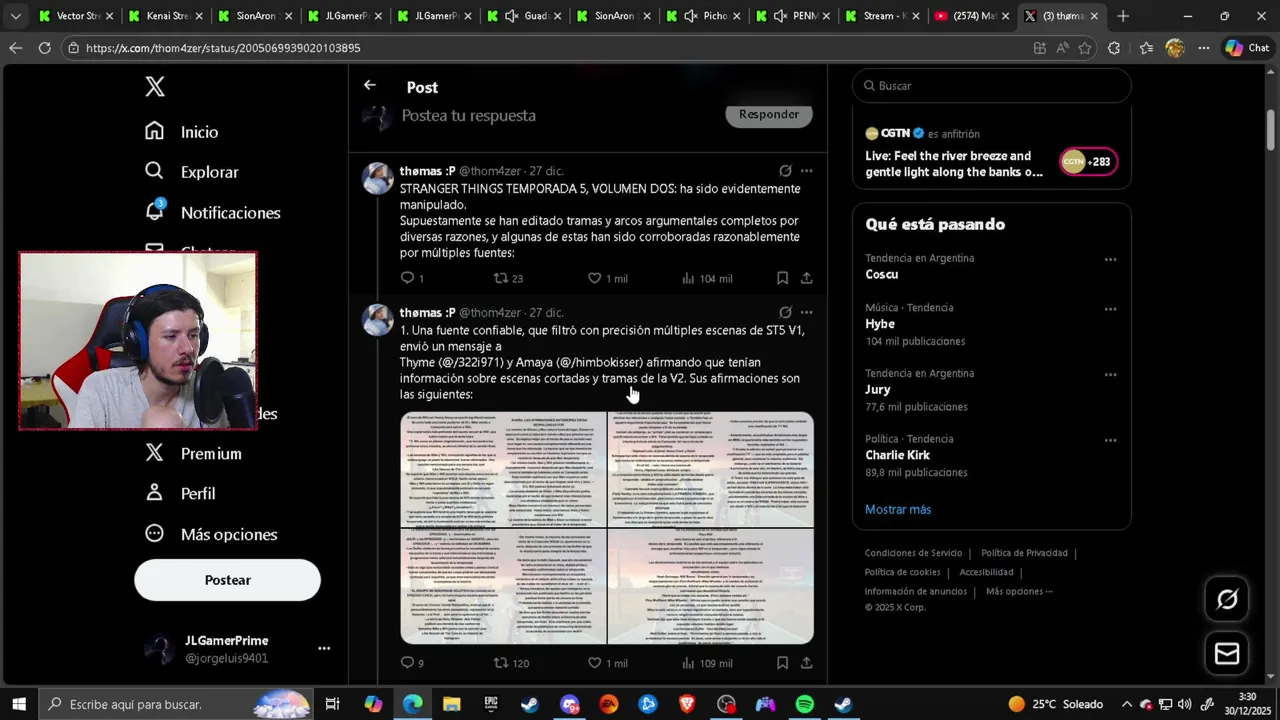This screenshot has width=1280, height=720.
Task: Open the messages floating button
Action: (1227, 654)
